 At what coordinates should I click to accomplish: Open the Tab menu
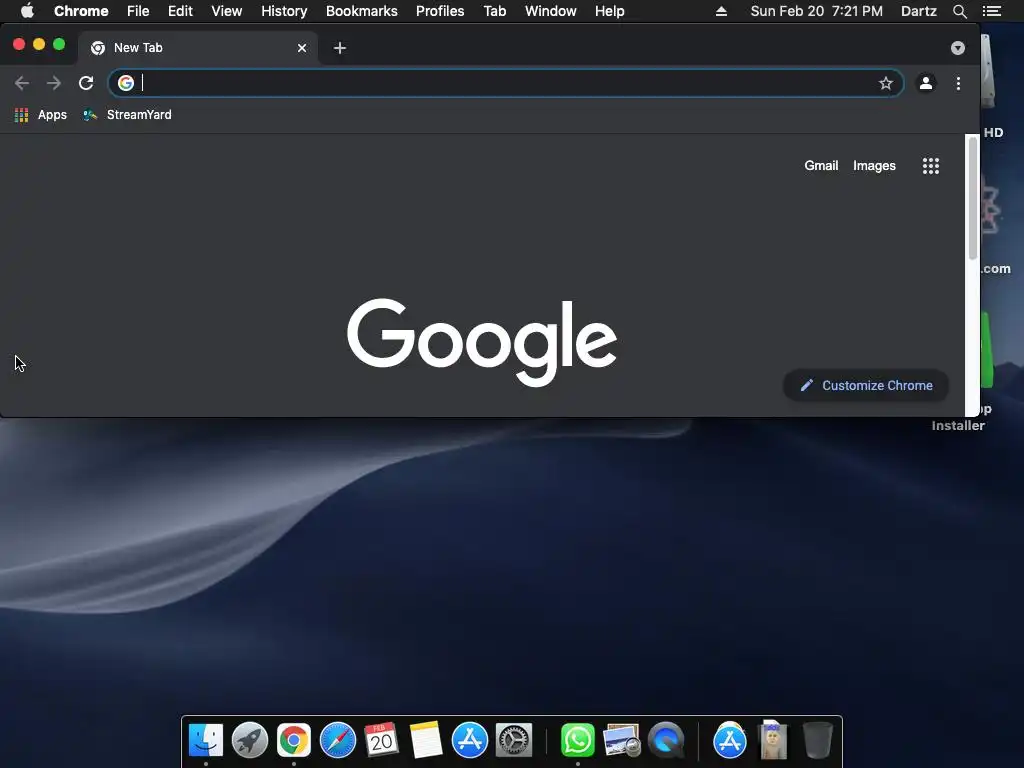tap(495, 11)
